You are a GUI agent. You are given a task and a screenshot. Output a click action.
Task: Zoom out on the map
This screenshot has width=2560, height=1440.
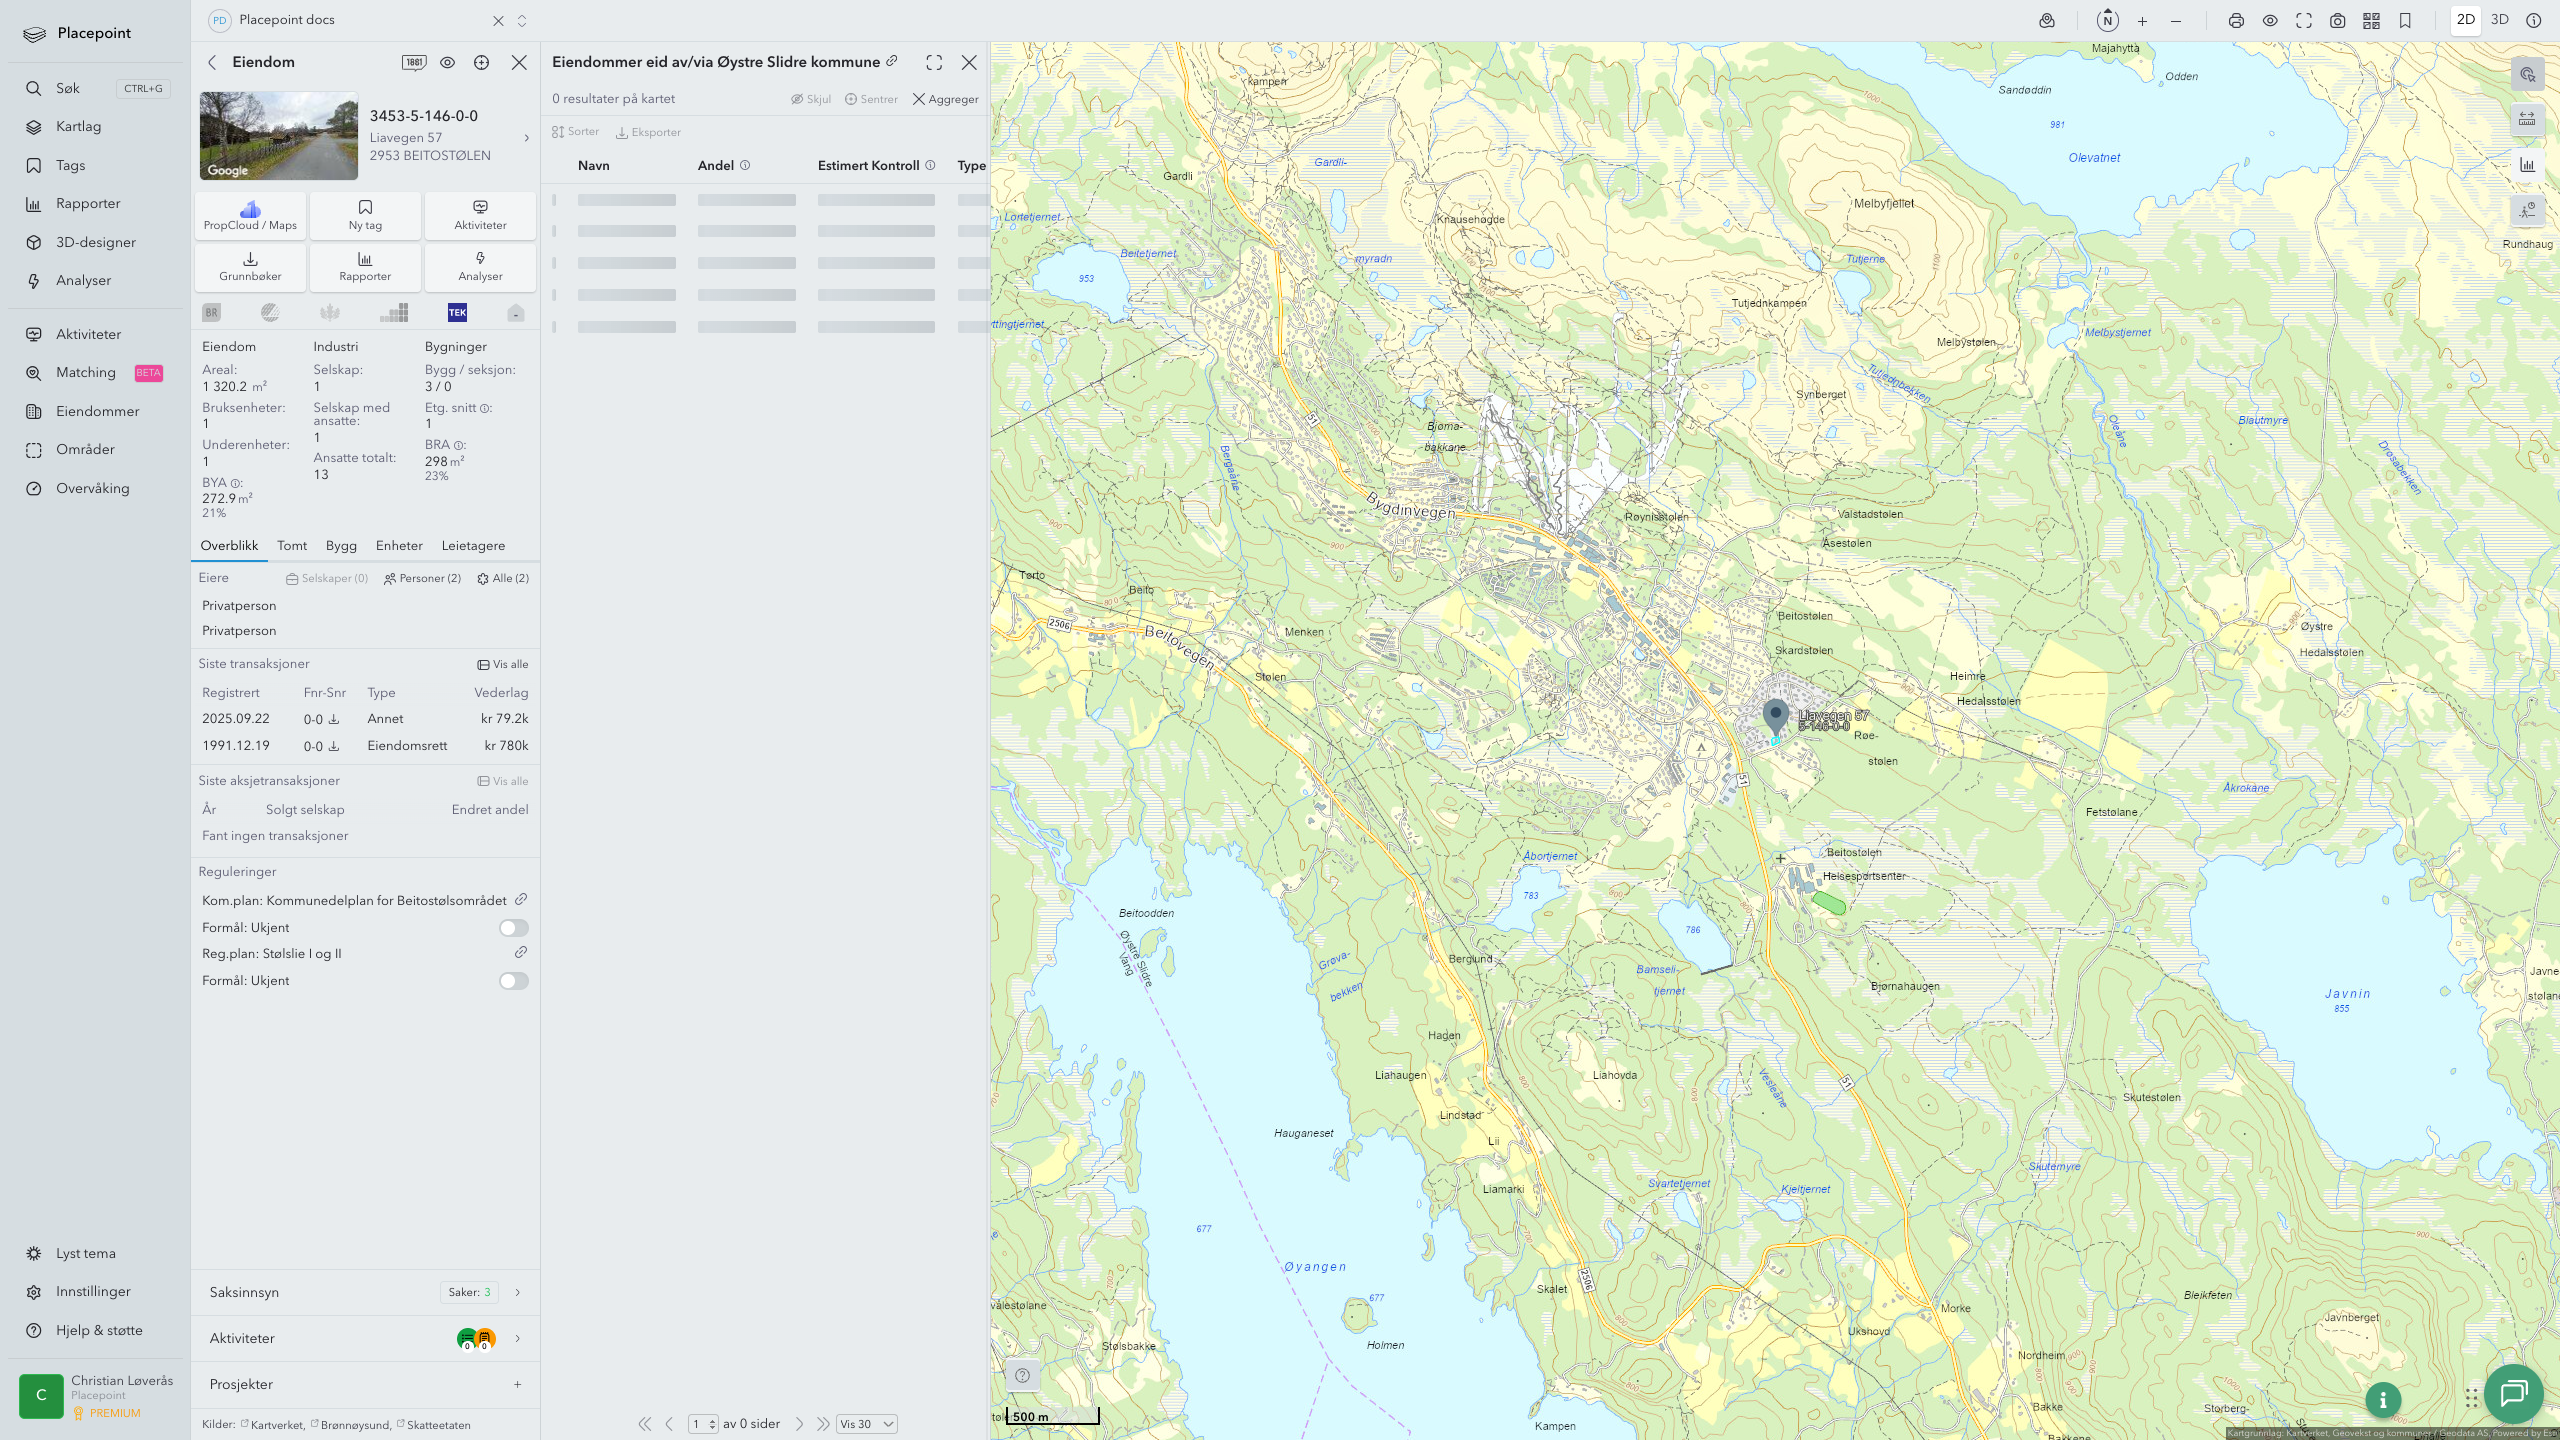2176,21
